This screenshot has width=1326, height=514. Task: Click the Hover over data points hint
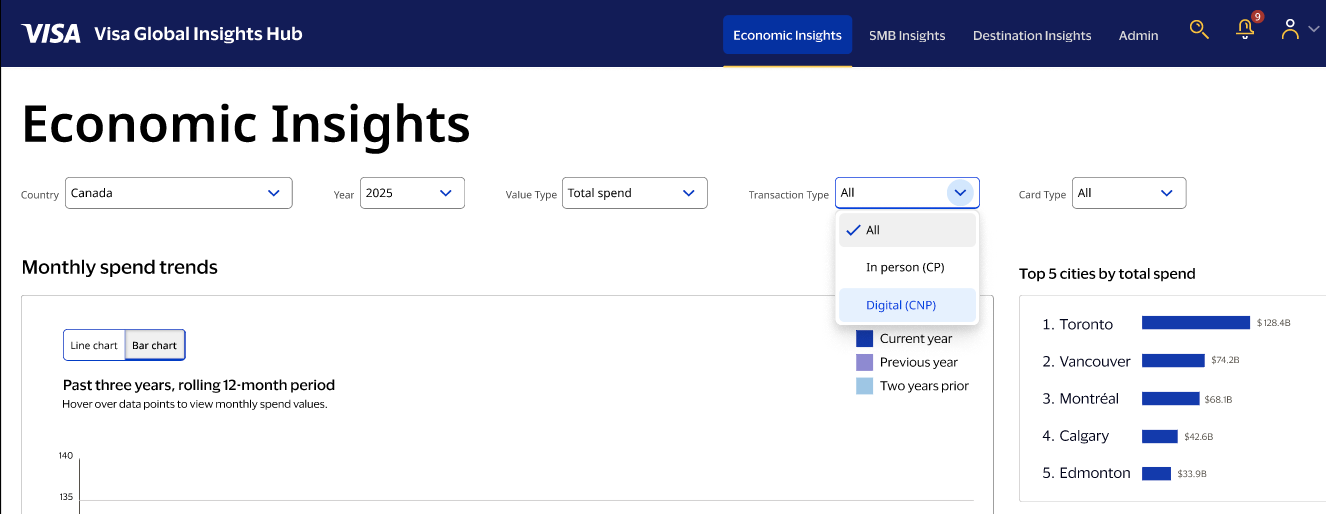click(x=195, y=404)
